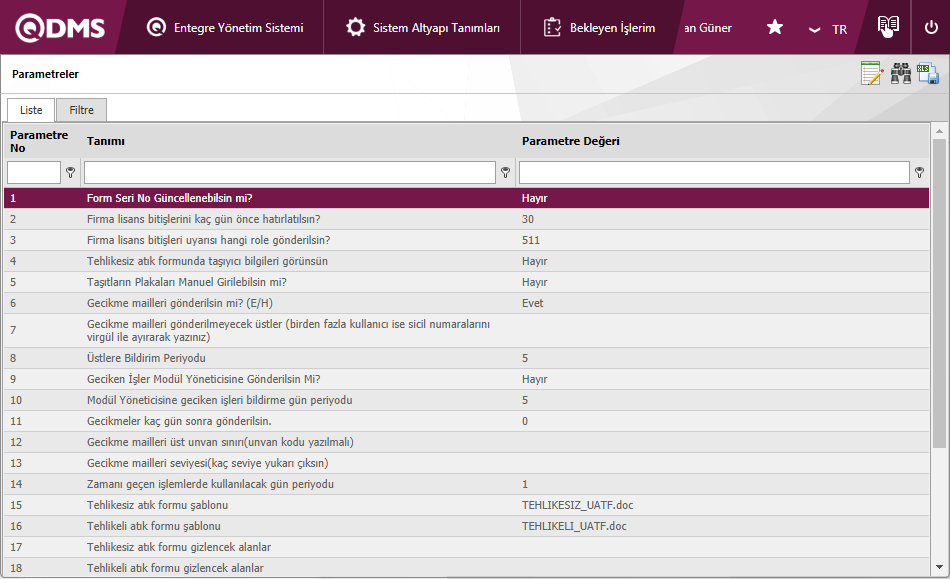
Task: Click the power logout icon
Action: [x=931, y=28]
